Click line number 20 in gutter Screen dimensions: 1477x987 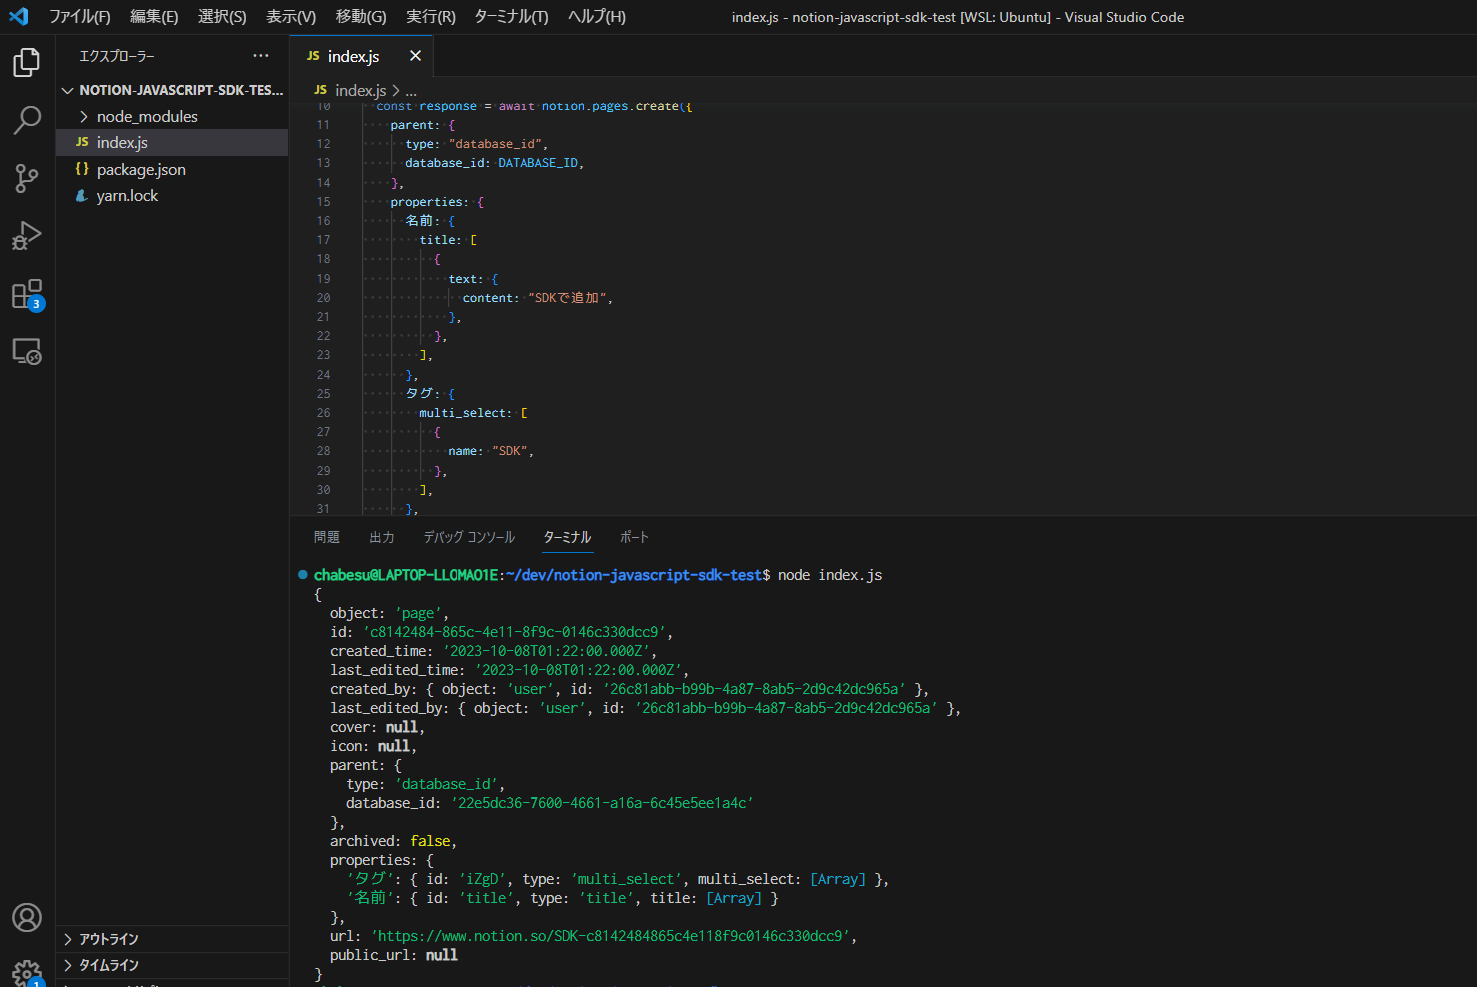point(324,298)
